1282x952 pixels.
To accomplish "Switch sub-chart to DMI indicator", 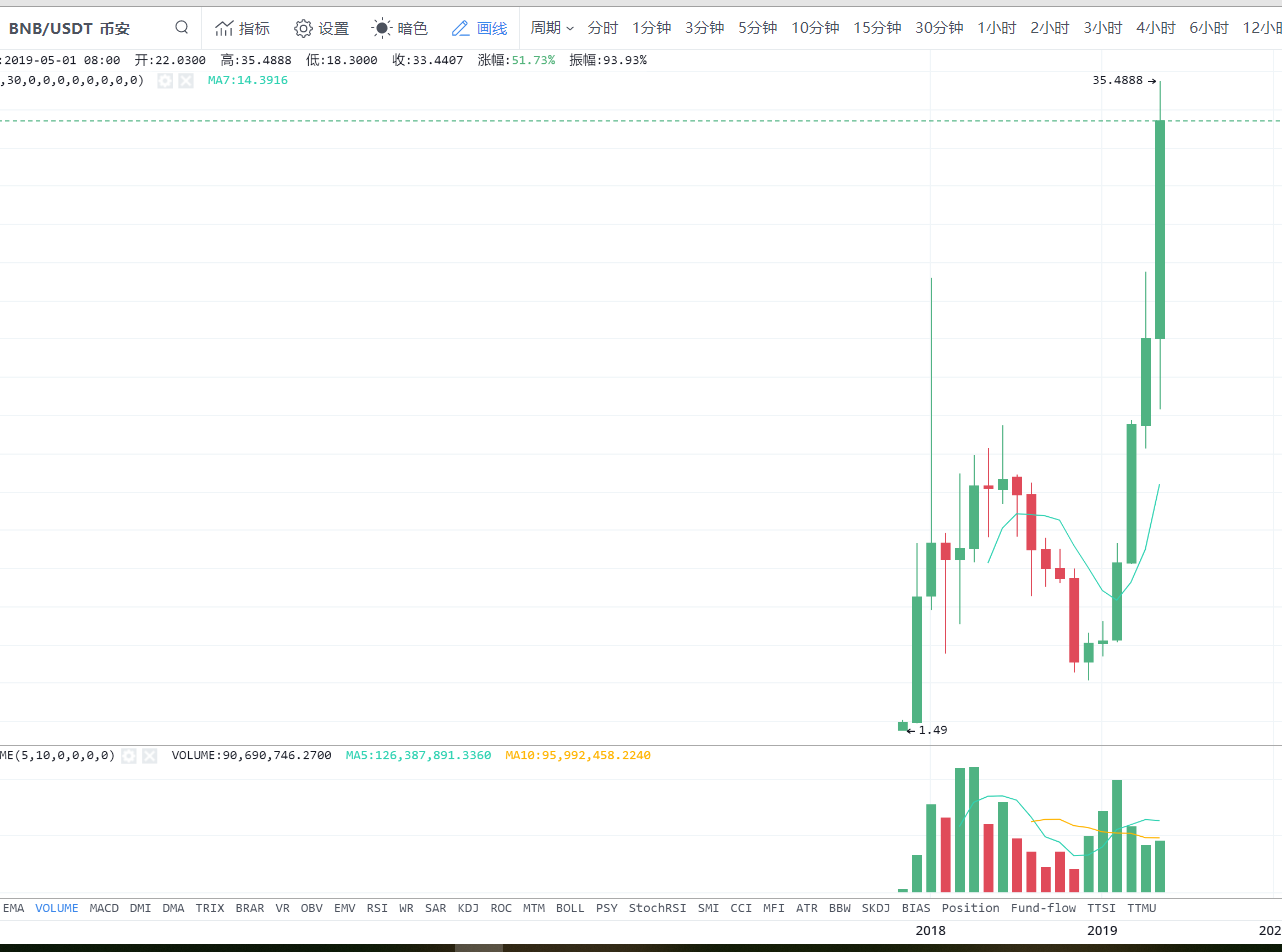I will tap(140, 908).
